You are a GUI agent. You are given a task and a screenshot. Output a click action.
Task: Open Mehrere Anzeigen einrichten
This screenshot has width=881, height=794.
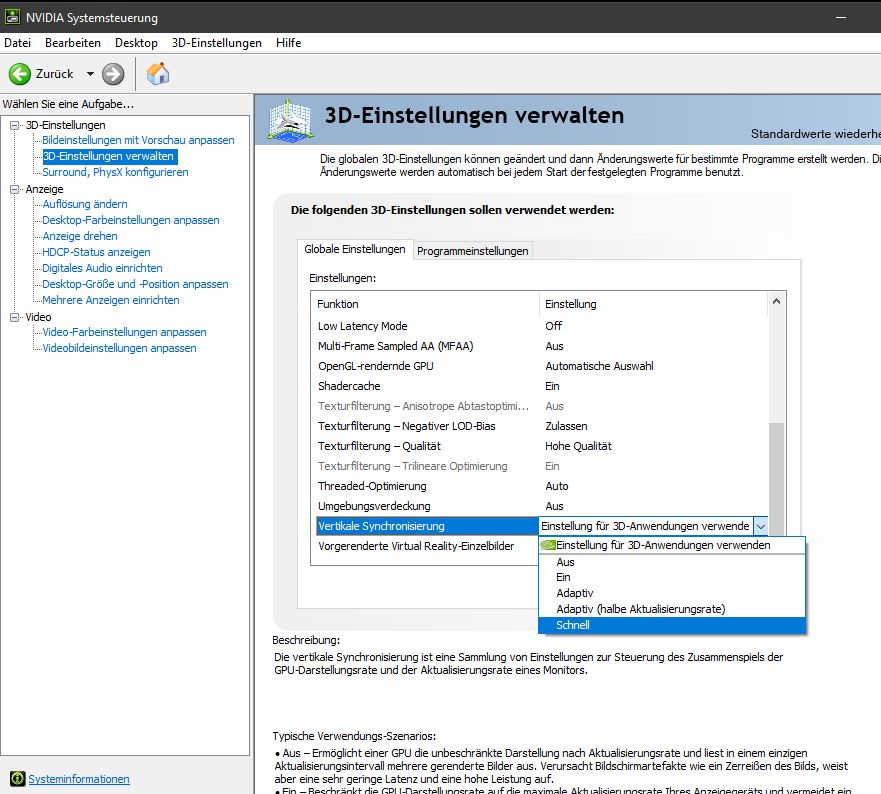[x=111, y=300]
